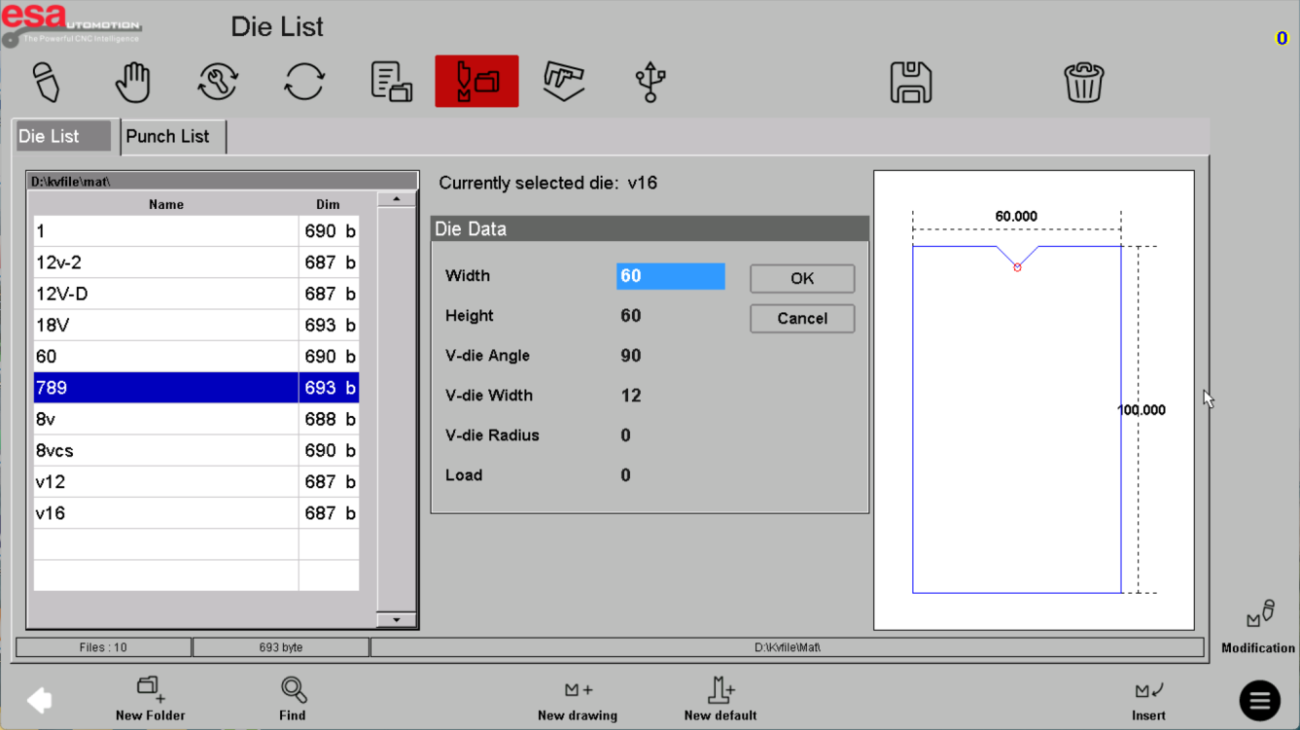Click the trash can delete icon
Image resolution: width=1300 pixels, height=730 pixels.
tap(1083, 82)
